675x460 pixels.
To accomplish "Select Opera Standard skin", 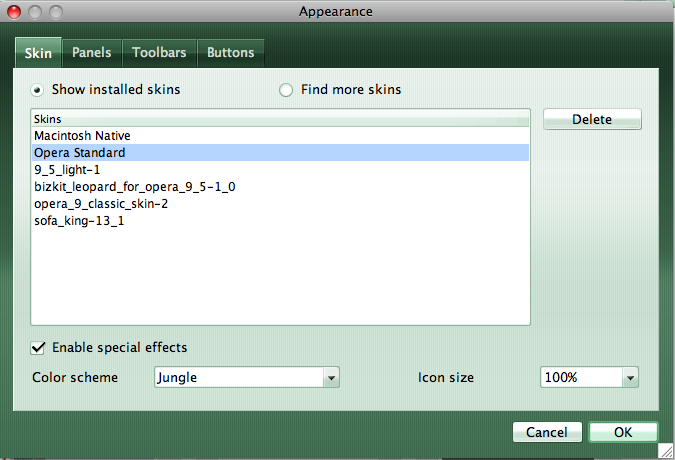I will tap(280, 153).
